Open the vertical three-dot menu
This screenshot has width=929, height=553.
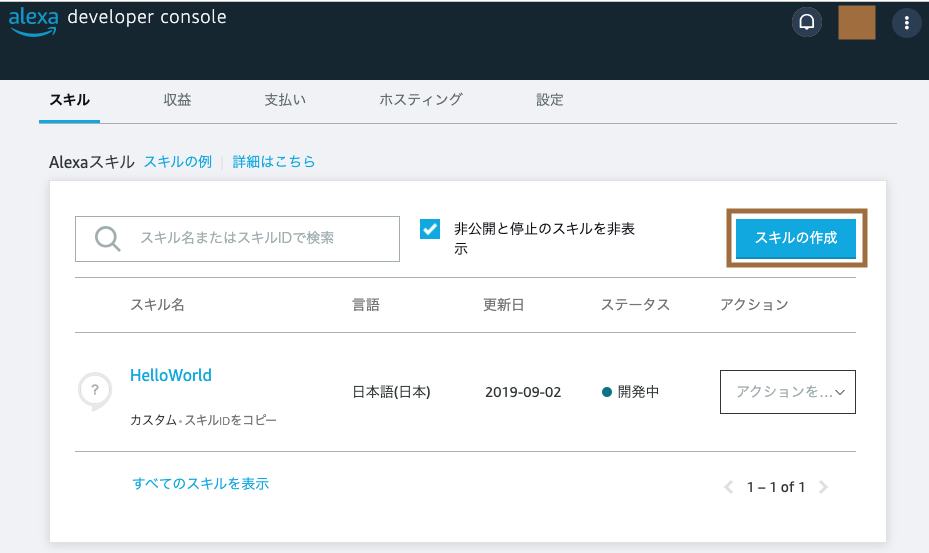(906, 23)
